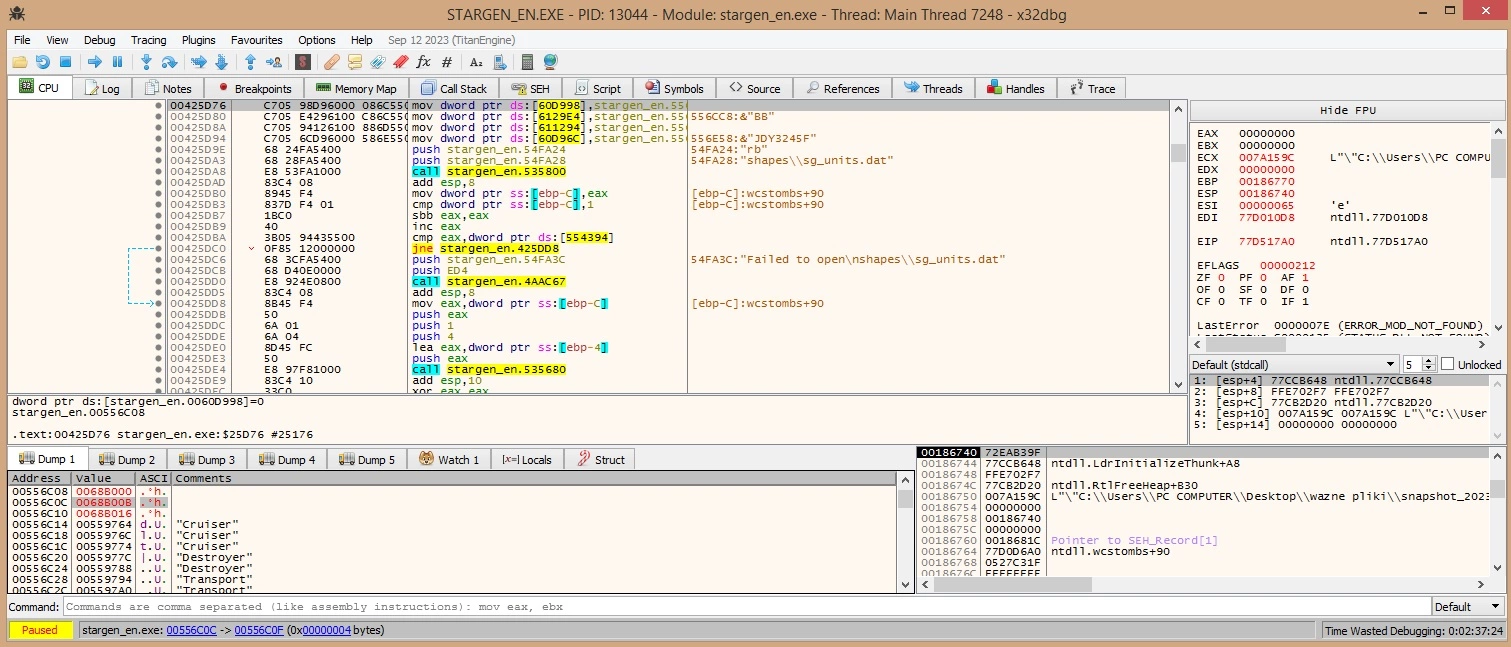Open the Watch 1 tab
1511x647 pixels.
(x=449, y=459)
